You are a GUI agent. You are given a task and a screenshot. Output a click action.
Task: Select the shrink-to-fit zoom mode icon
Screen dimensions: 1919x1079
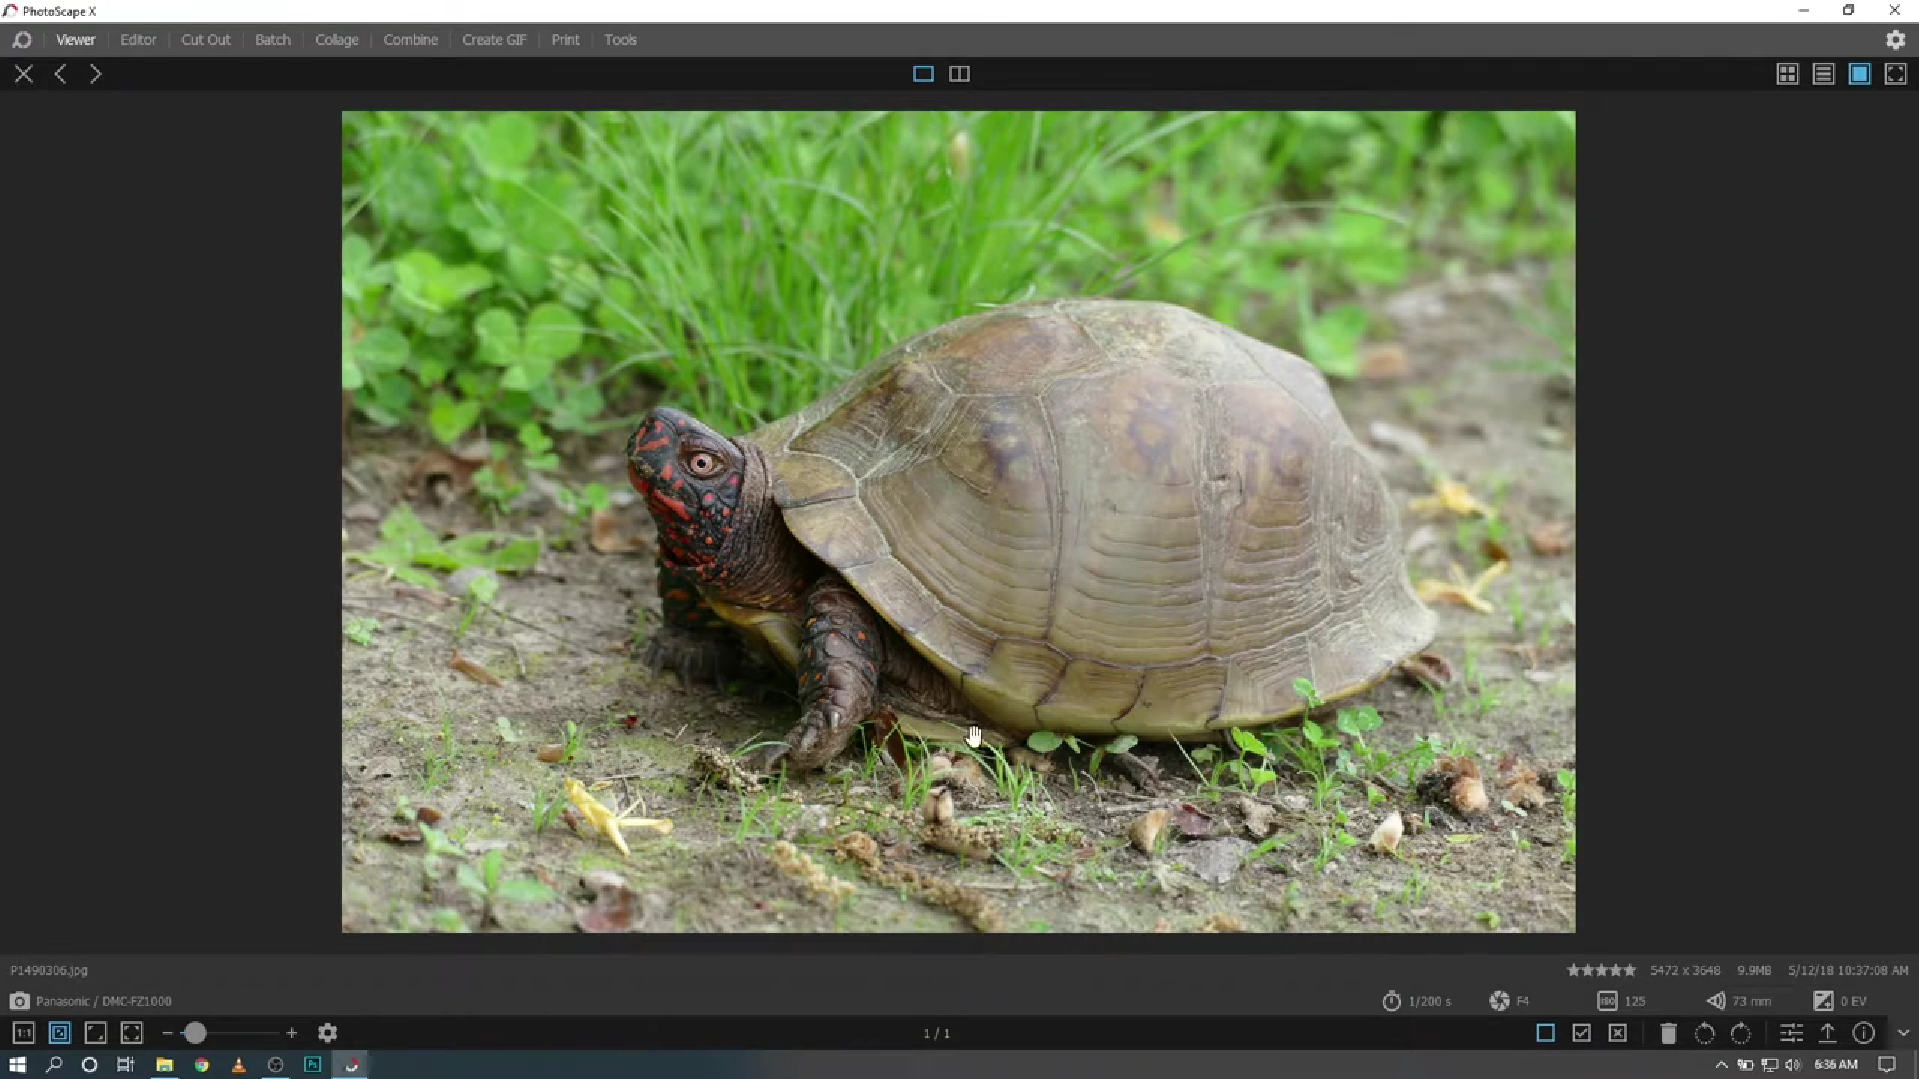pos(96,1033)
